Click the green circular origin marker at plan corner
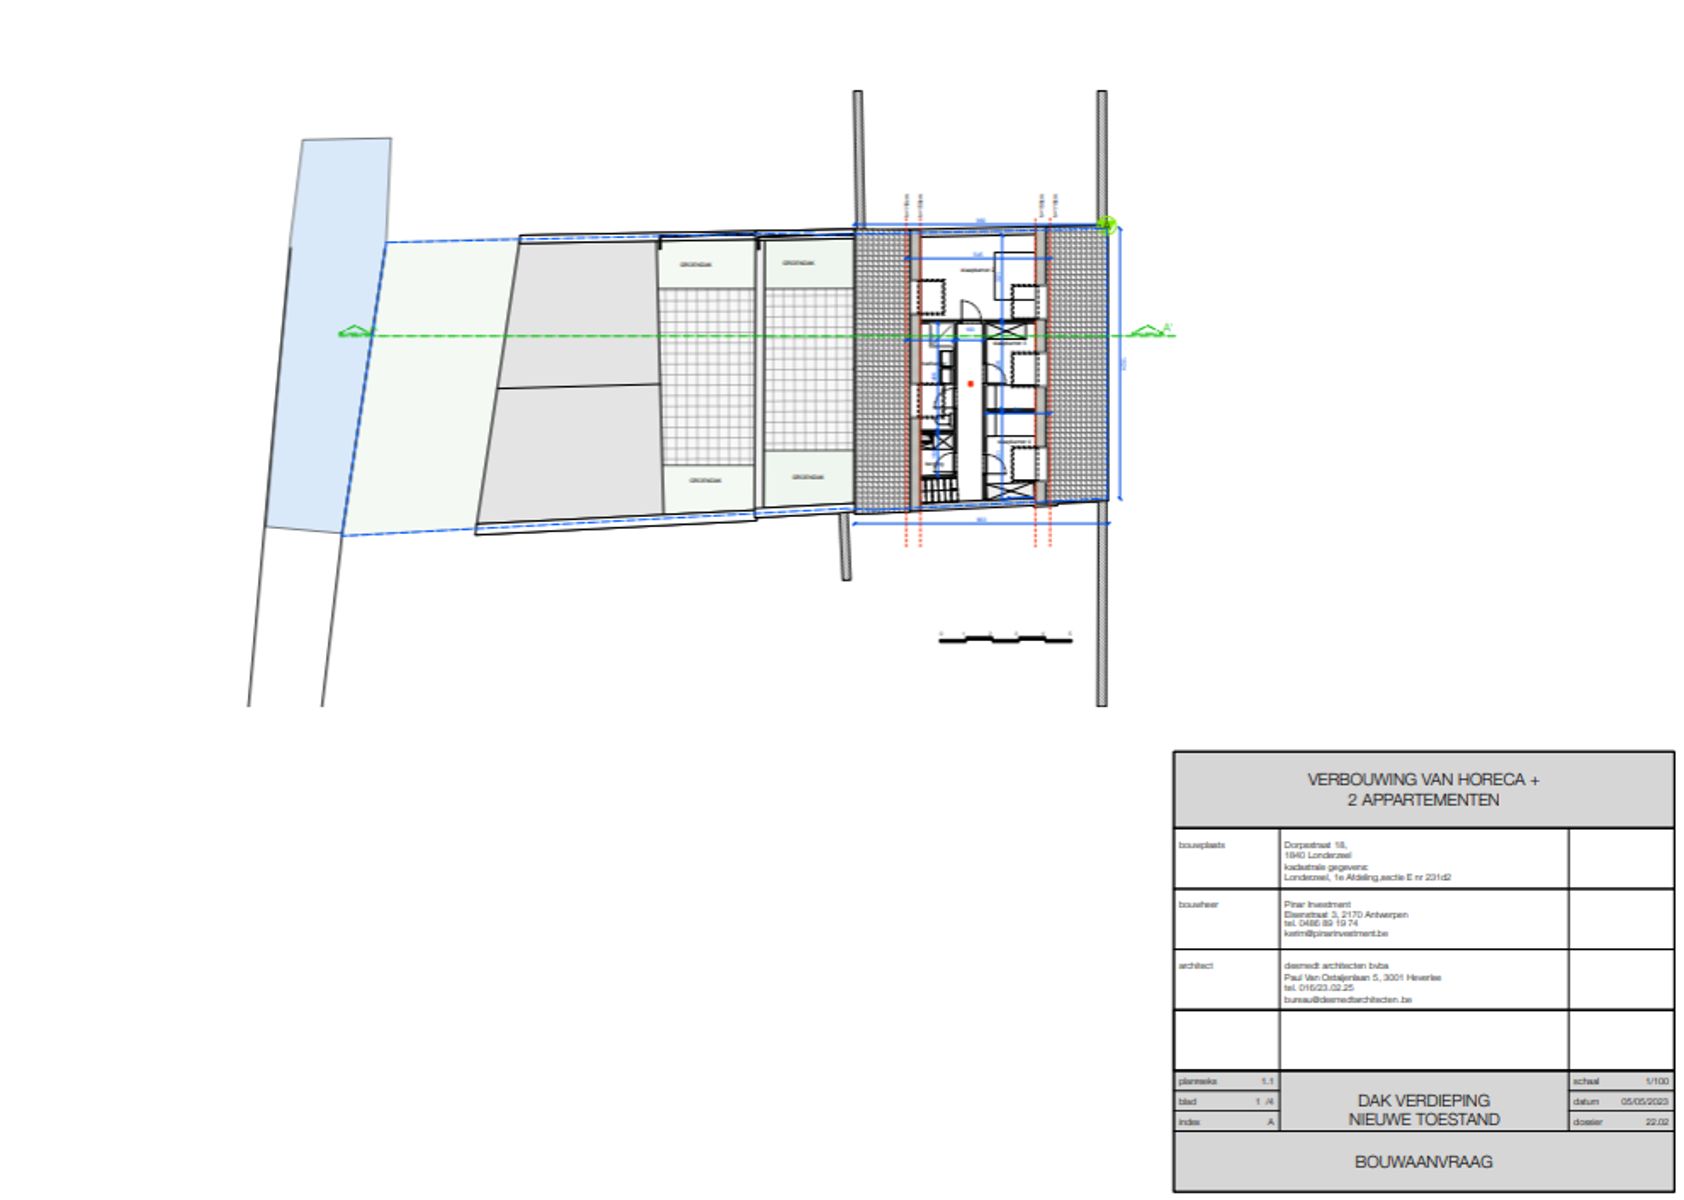The width and height of the screenshot is (1684, 1200). pos(1106,225)
